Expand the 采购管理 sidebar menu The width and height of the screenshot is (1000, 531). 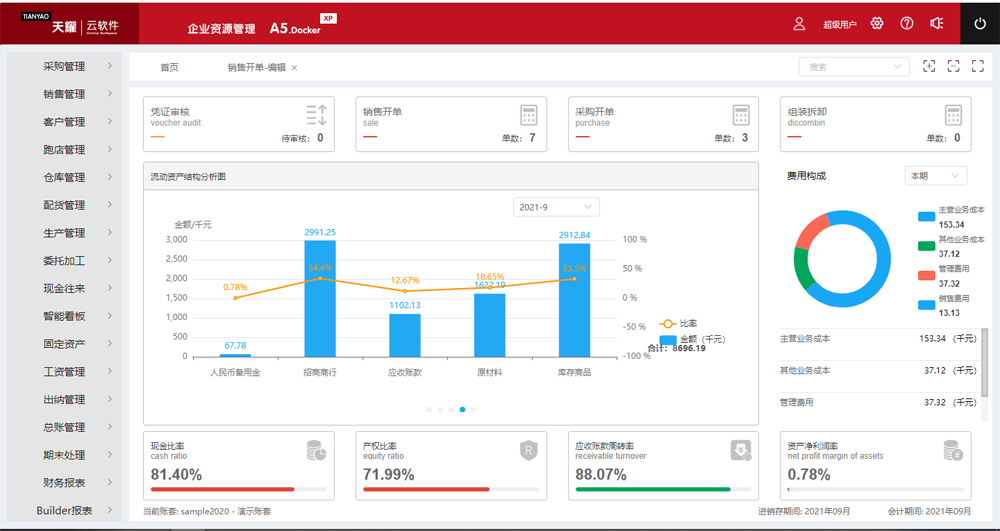[x=64, y=66]
